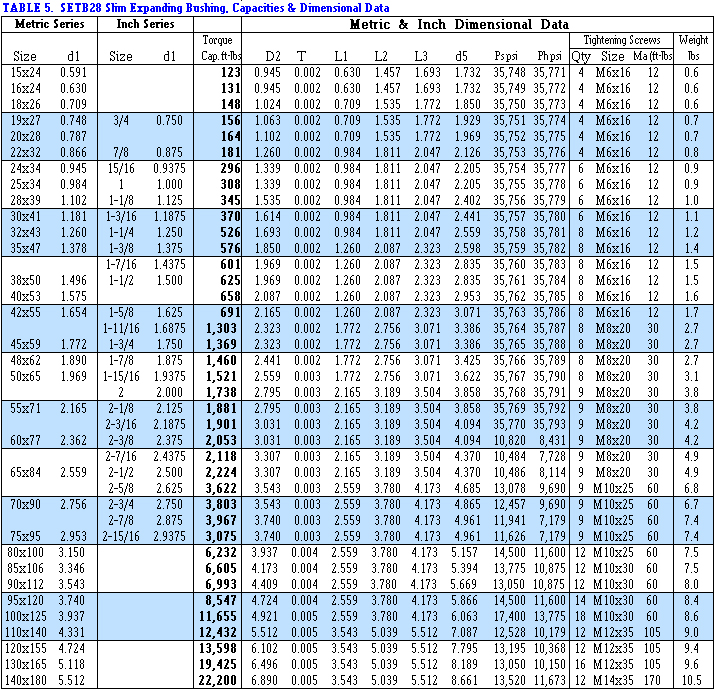Screen dimensions: 715x690
Task: Click Ph psi value '8,431'
Action: [552, 441]
